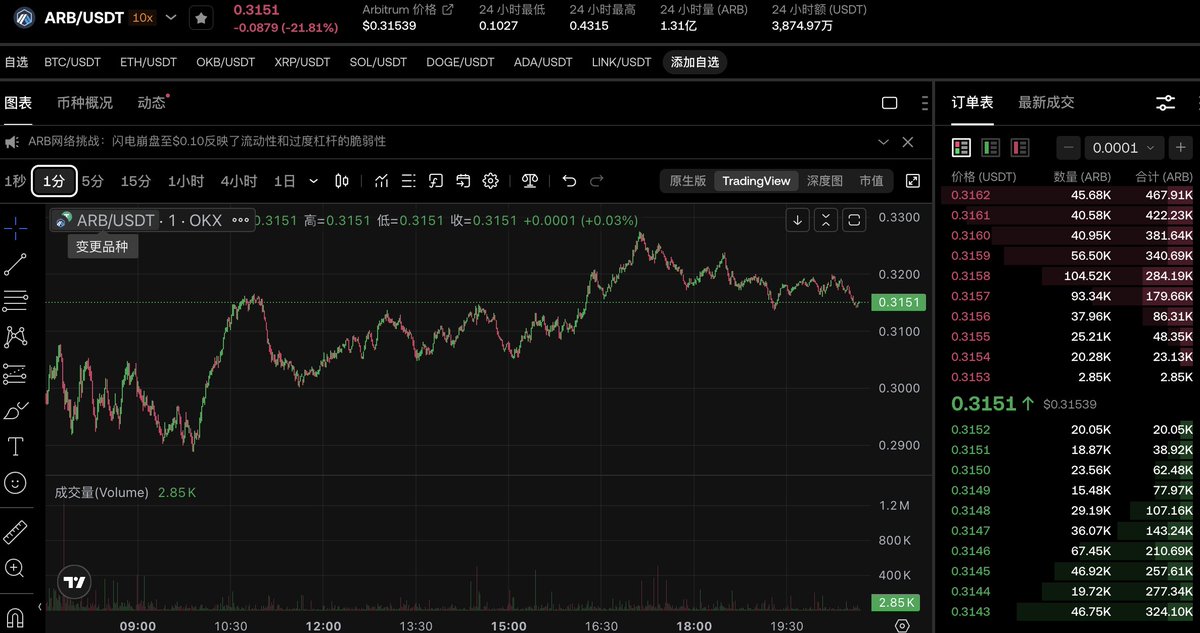Viewport: 1200px width, 633px height.
Task: Select the brush drawing tool
Action: (x=15, y=410)
